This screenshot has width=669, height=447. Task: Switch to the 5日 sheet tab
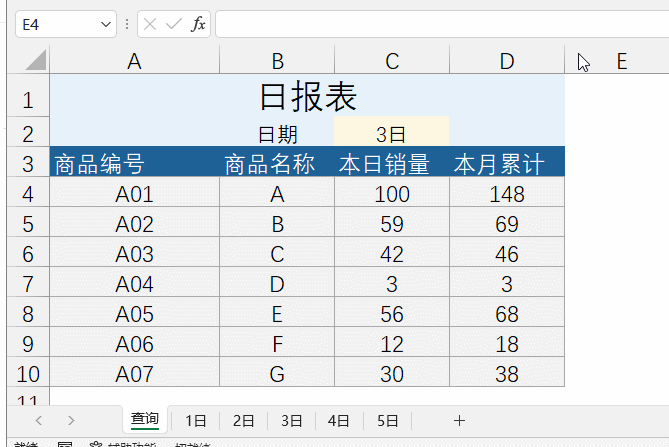(x=387, y=421)
